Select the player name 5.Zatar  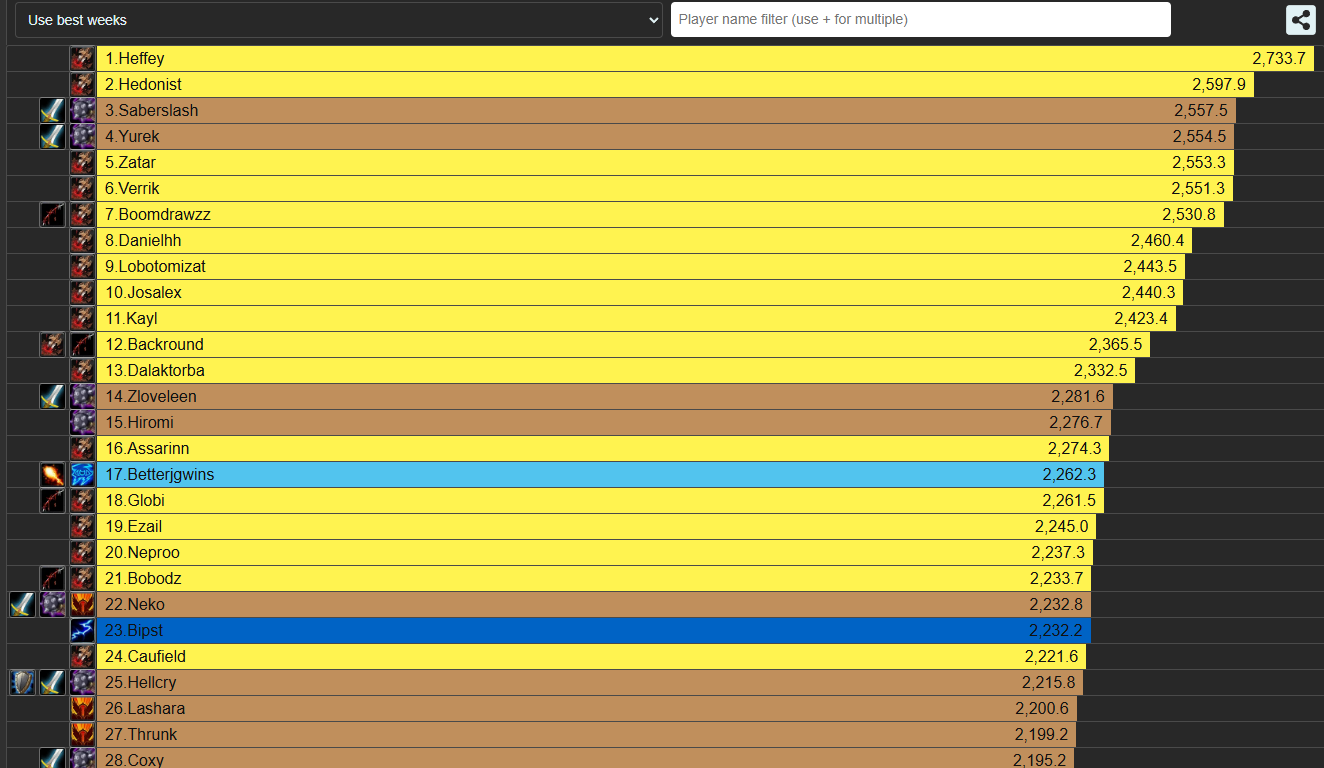[x=131, y=163]
